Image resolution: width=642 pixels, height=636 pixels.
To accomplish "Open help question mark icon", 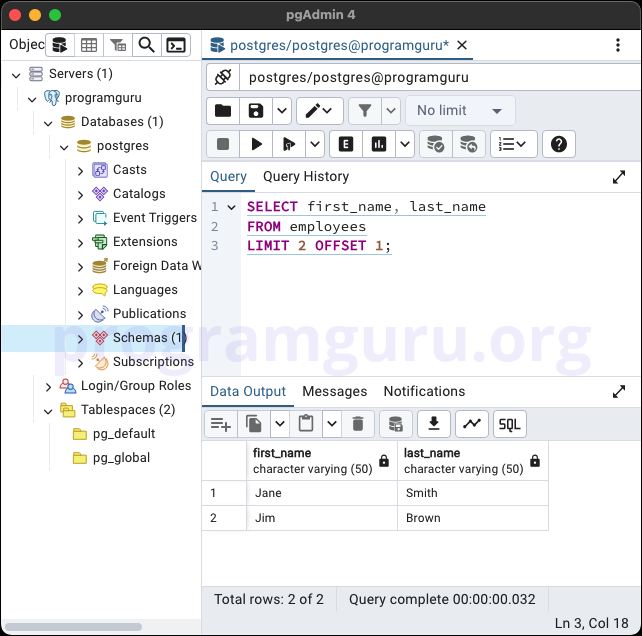I will [559, 144].
